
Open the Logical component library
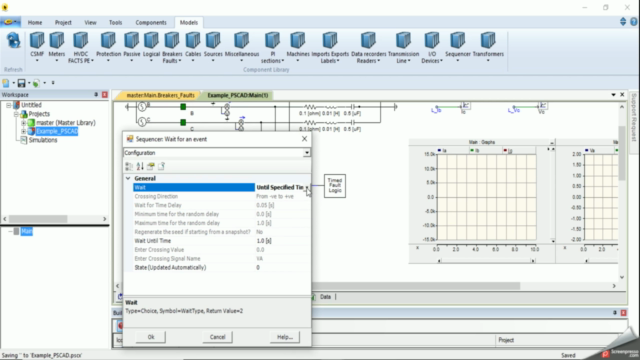[x=151, y=47]
